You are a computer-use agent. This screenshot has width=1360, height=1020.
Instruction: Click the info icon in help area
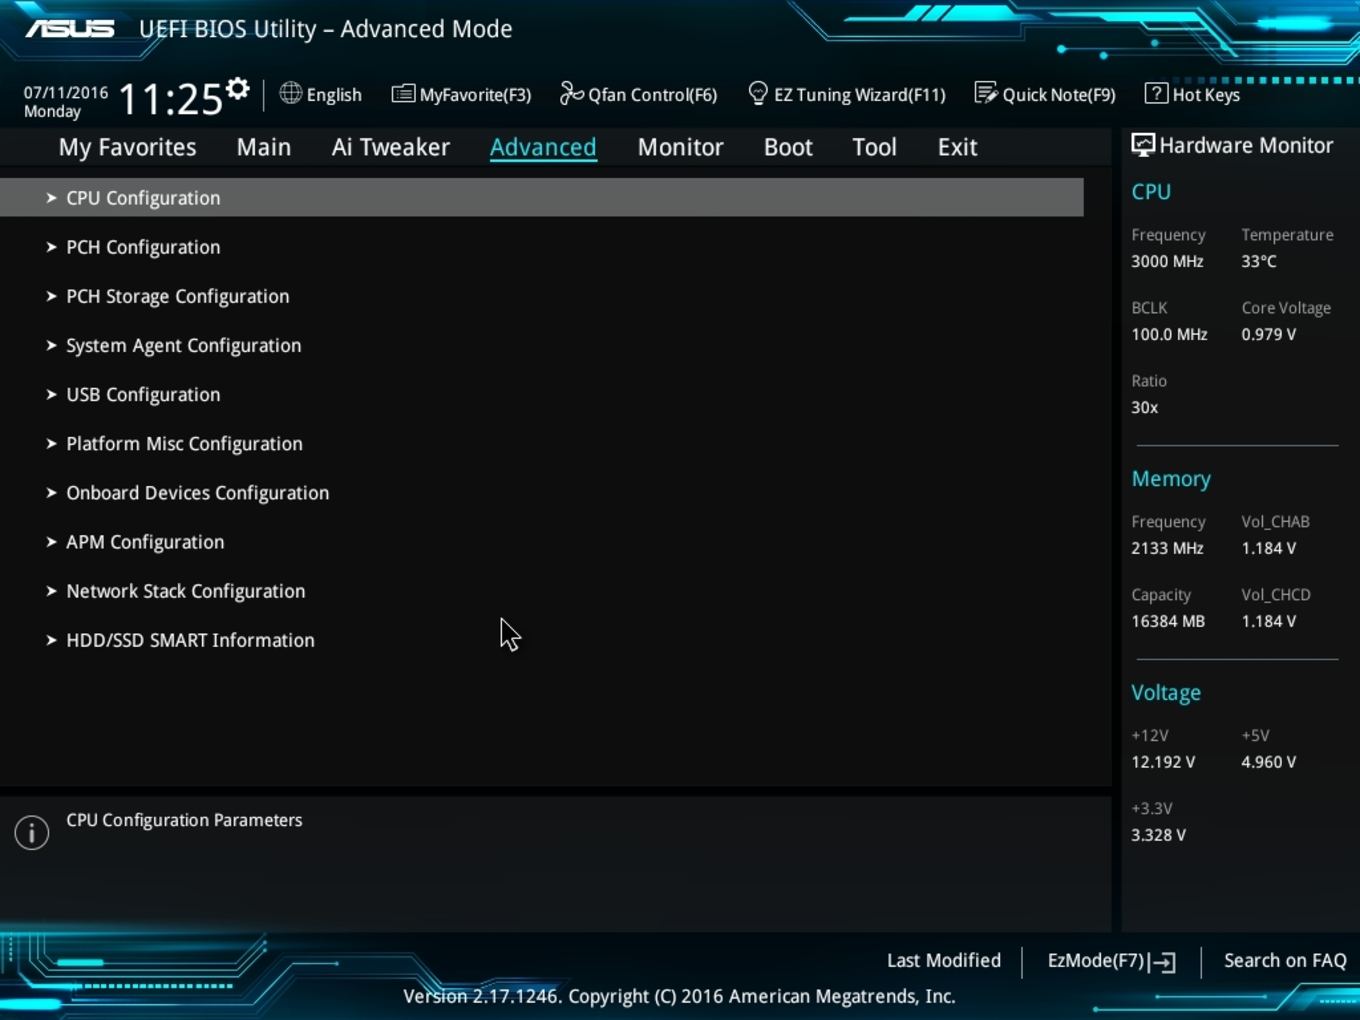[32, 832]
